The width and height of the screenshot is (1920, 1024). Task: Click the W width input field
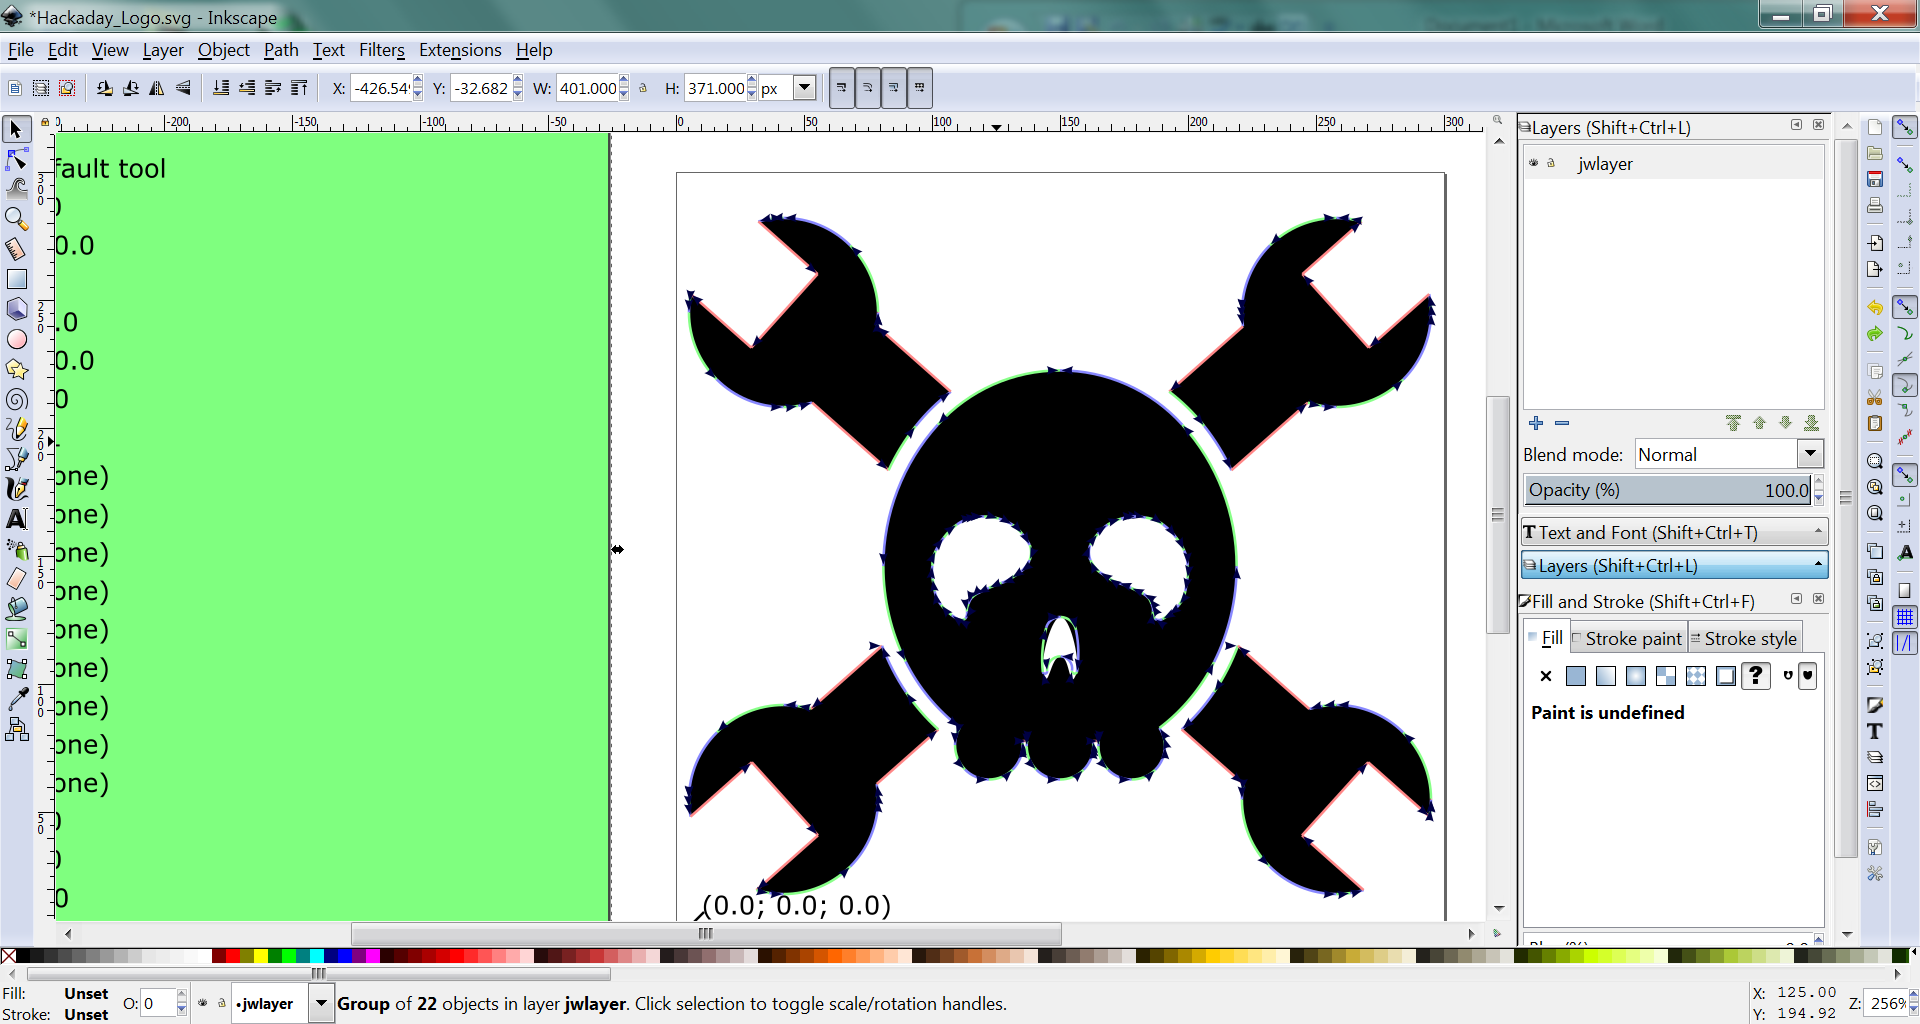click(587, 88)
